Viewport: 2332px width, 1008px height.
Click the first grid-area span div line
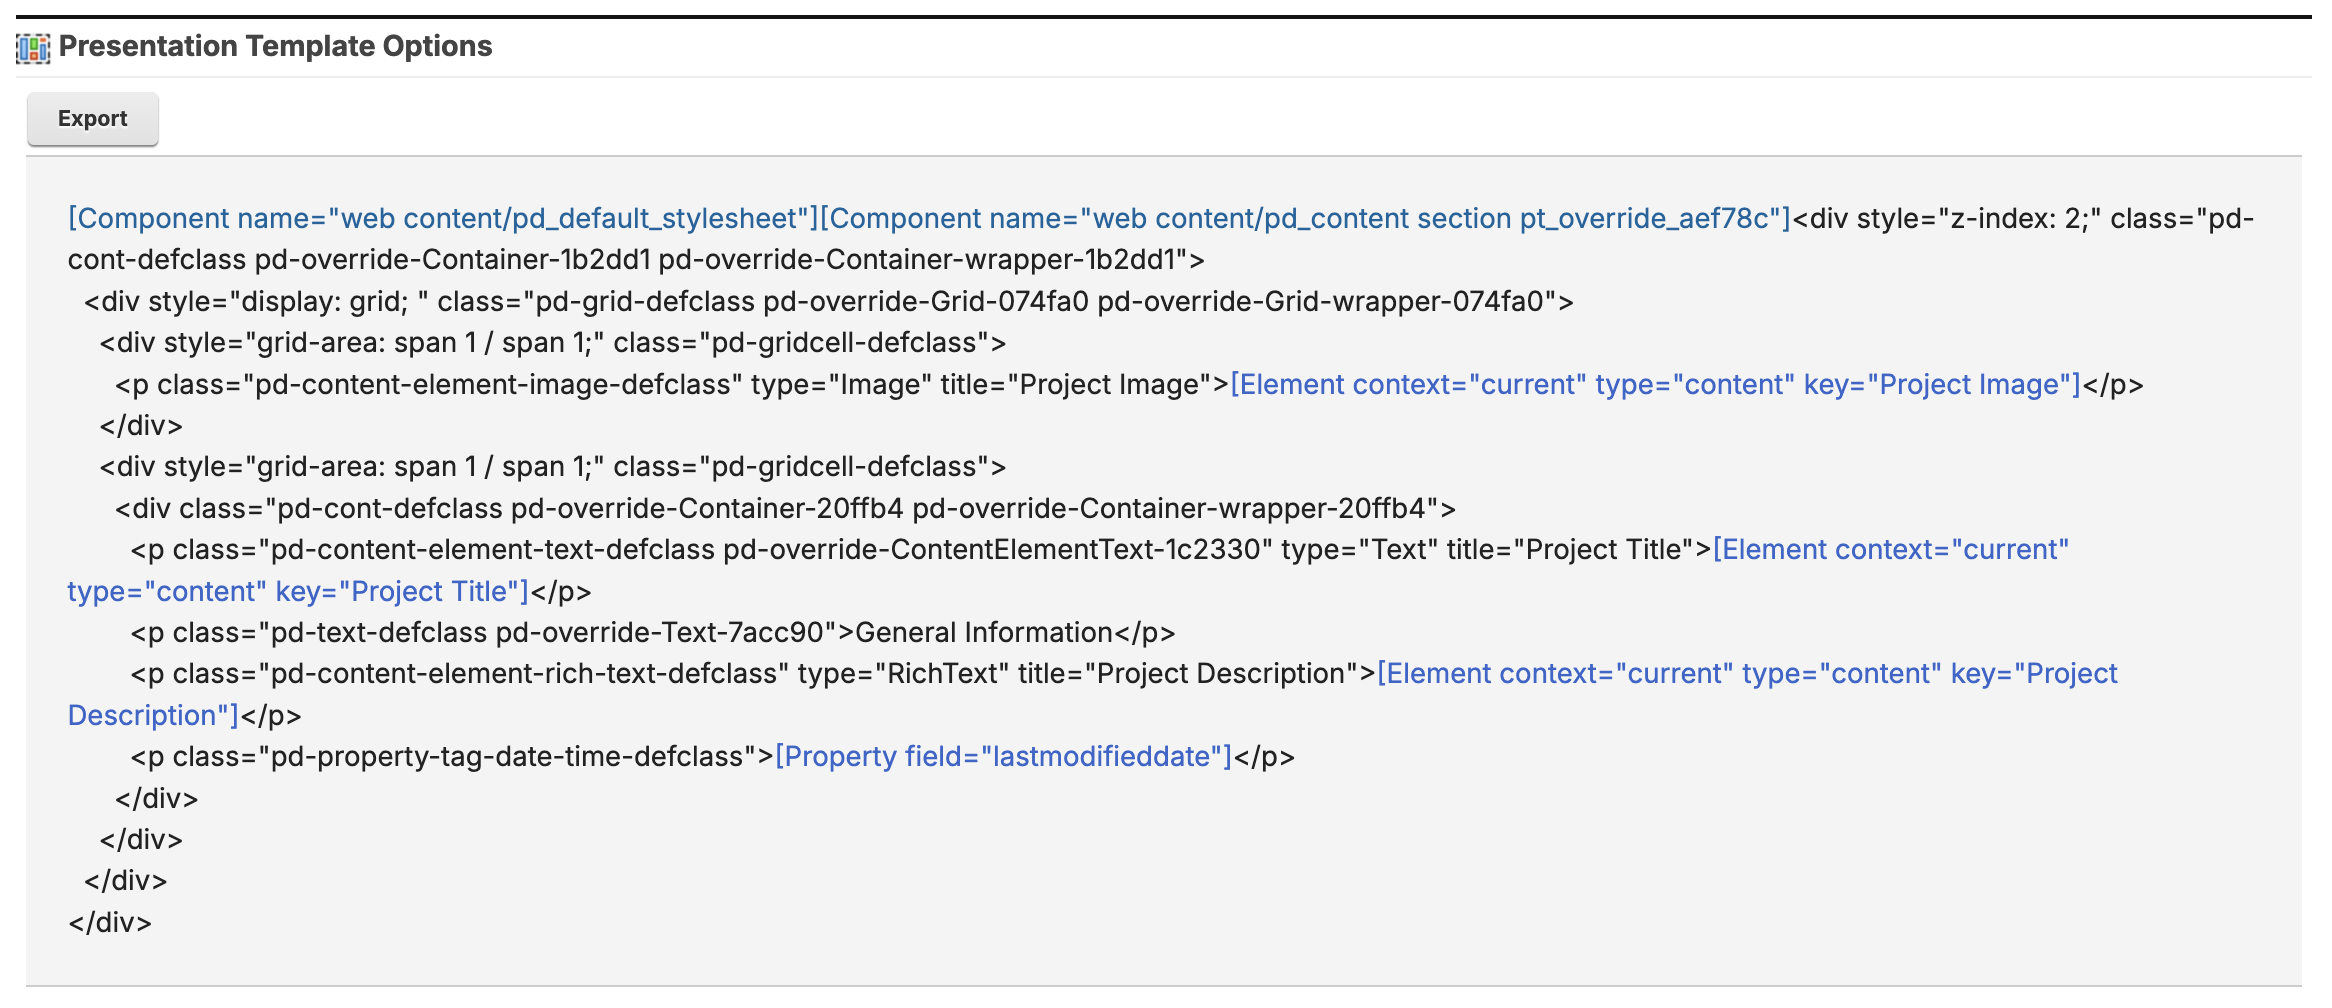click(552, 342)
